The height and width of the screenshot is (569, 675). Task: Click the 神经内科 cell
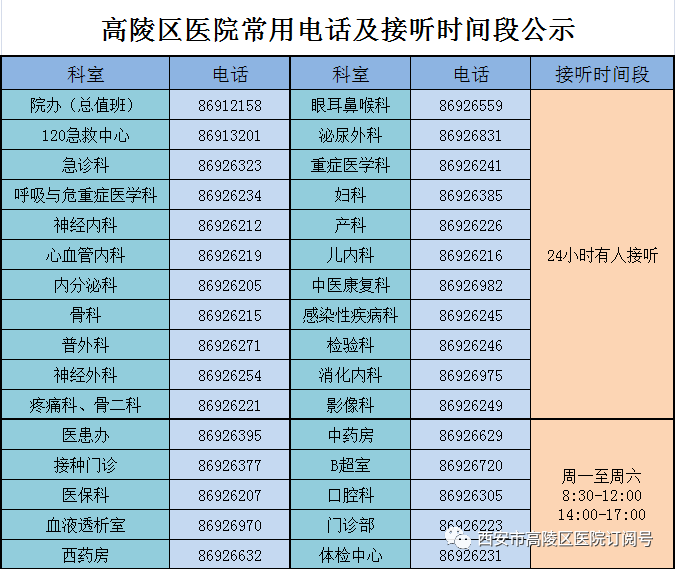pyautogui.click(x=85, y=225)
